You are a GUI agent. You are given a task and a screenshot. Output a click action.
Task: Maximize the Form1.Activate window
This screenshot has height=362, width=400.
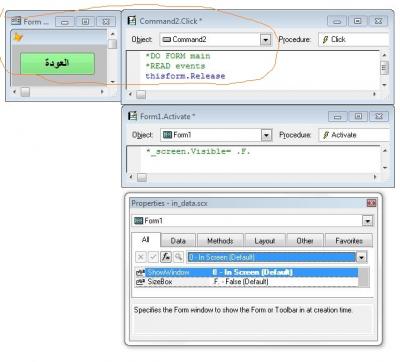[x=358, y=116]
